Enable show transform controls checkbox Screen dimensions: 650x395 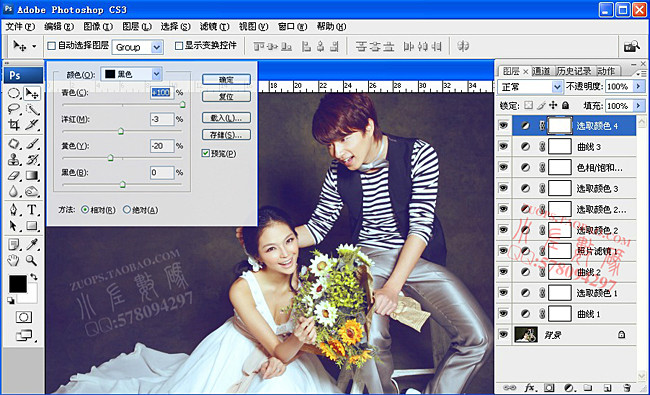click(x=179, y=46)
